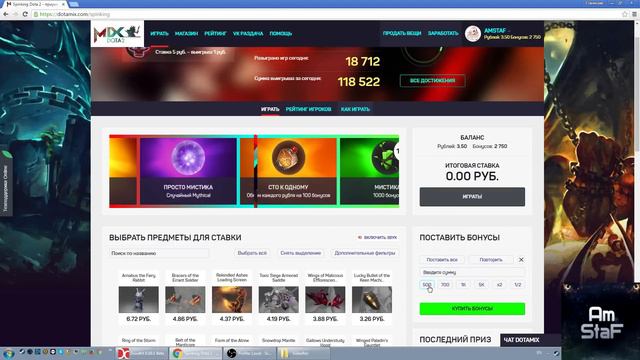Image resolution: width=640 pixels, height=360 pixels.
Task: Click the ПРОДАТЬ ВЕЩИ link
Action: [402, 33]
